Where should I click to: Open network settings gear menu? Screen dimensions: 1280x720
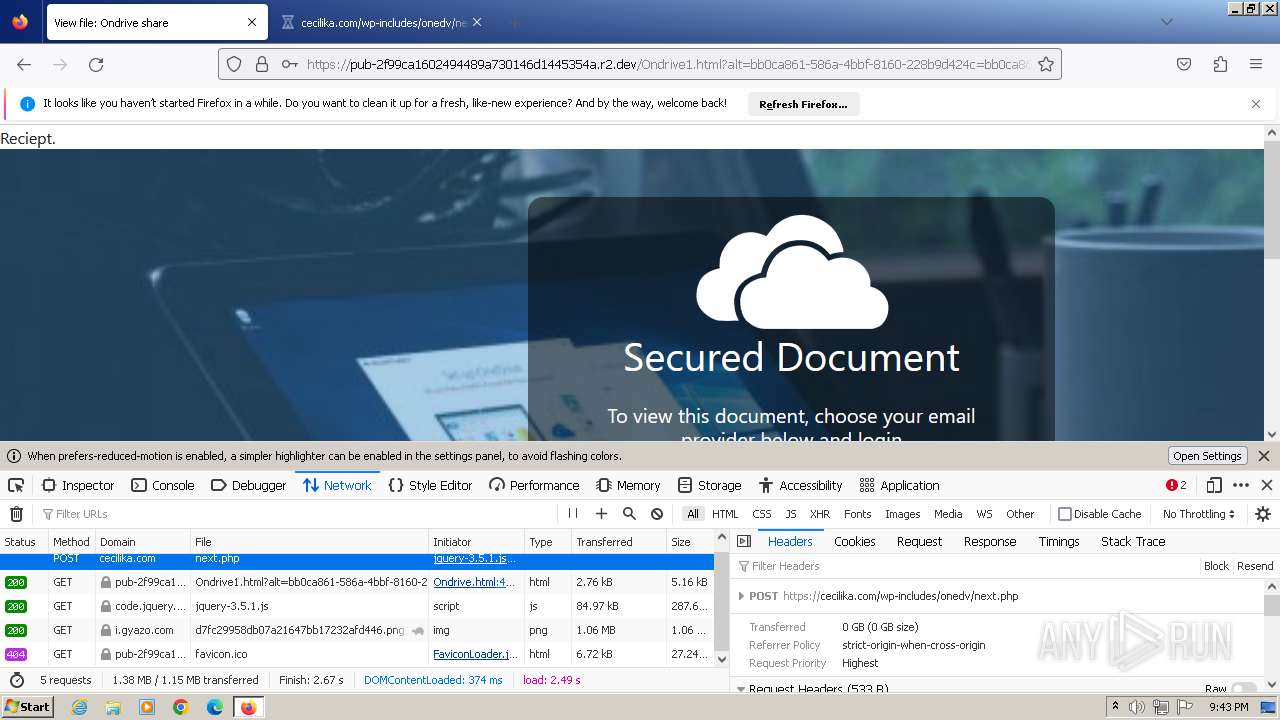coord(1263,514)
